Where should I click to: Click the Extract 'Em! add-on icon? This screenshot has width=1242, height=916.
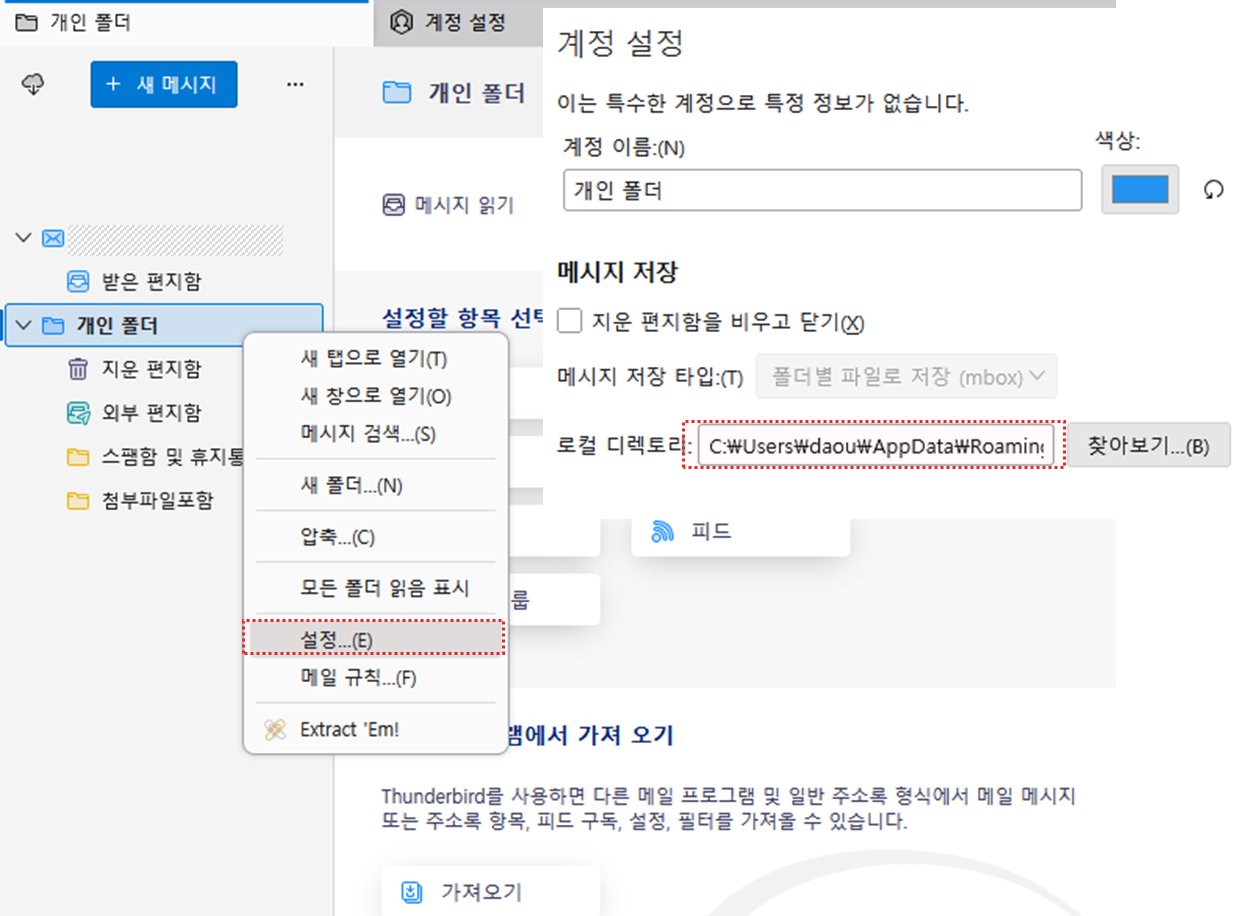(275, 730)
